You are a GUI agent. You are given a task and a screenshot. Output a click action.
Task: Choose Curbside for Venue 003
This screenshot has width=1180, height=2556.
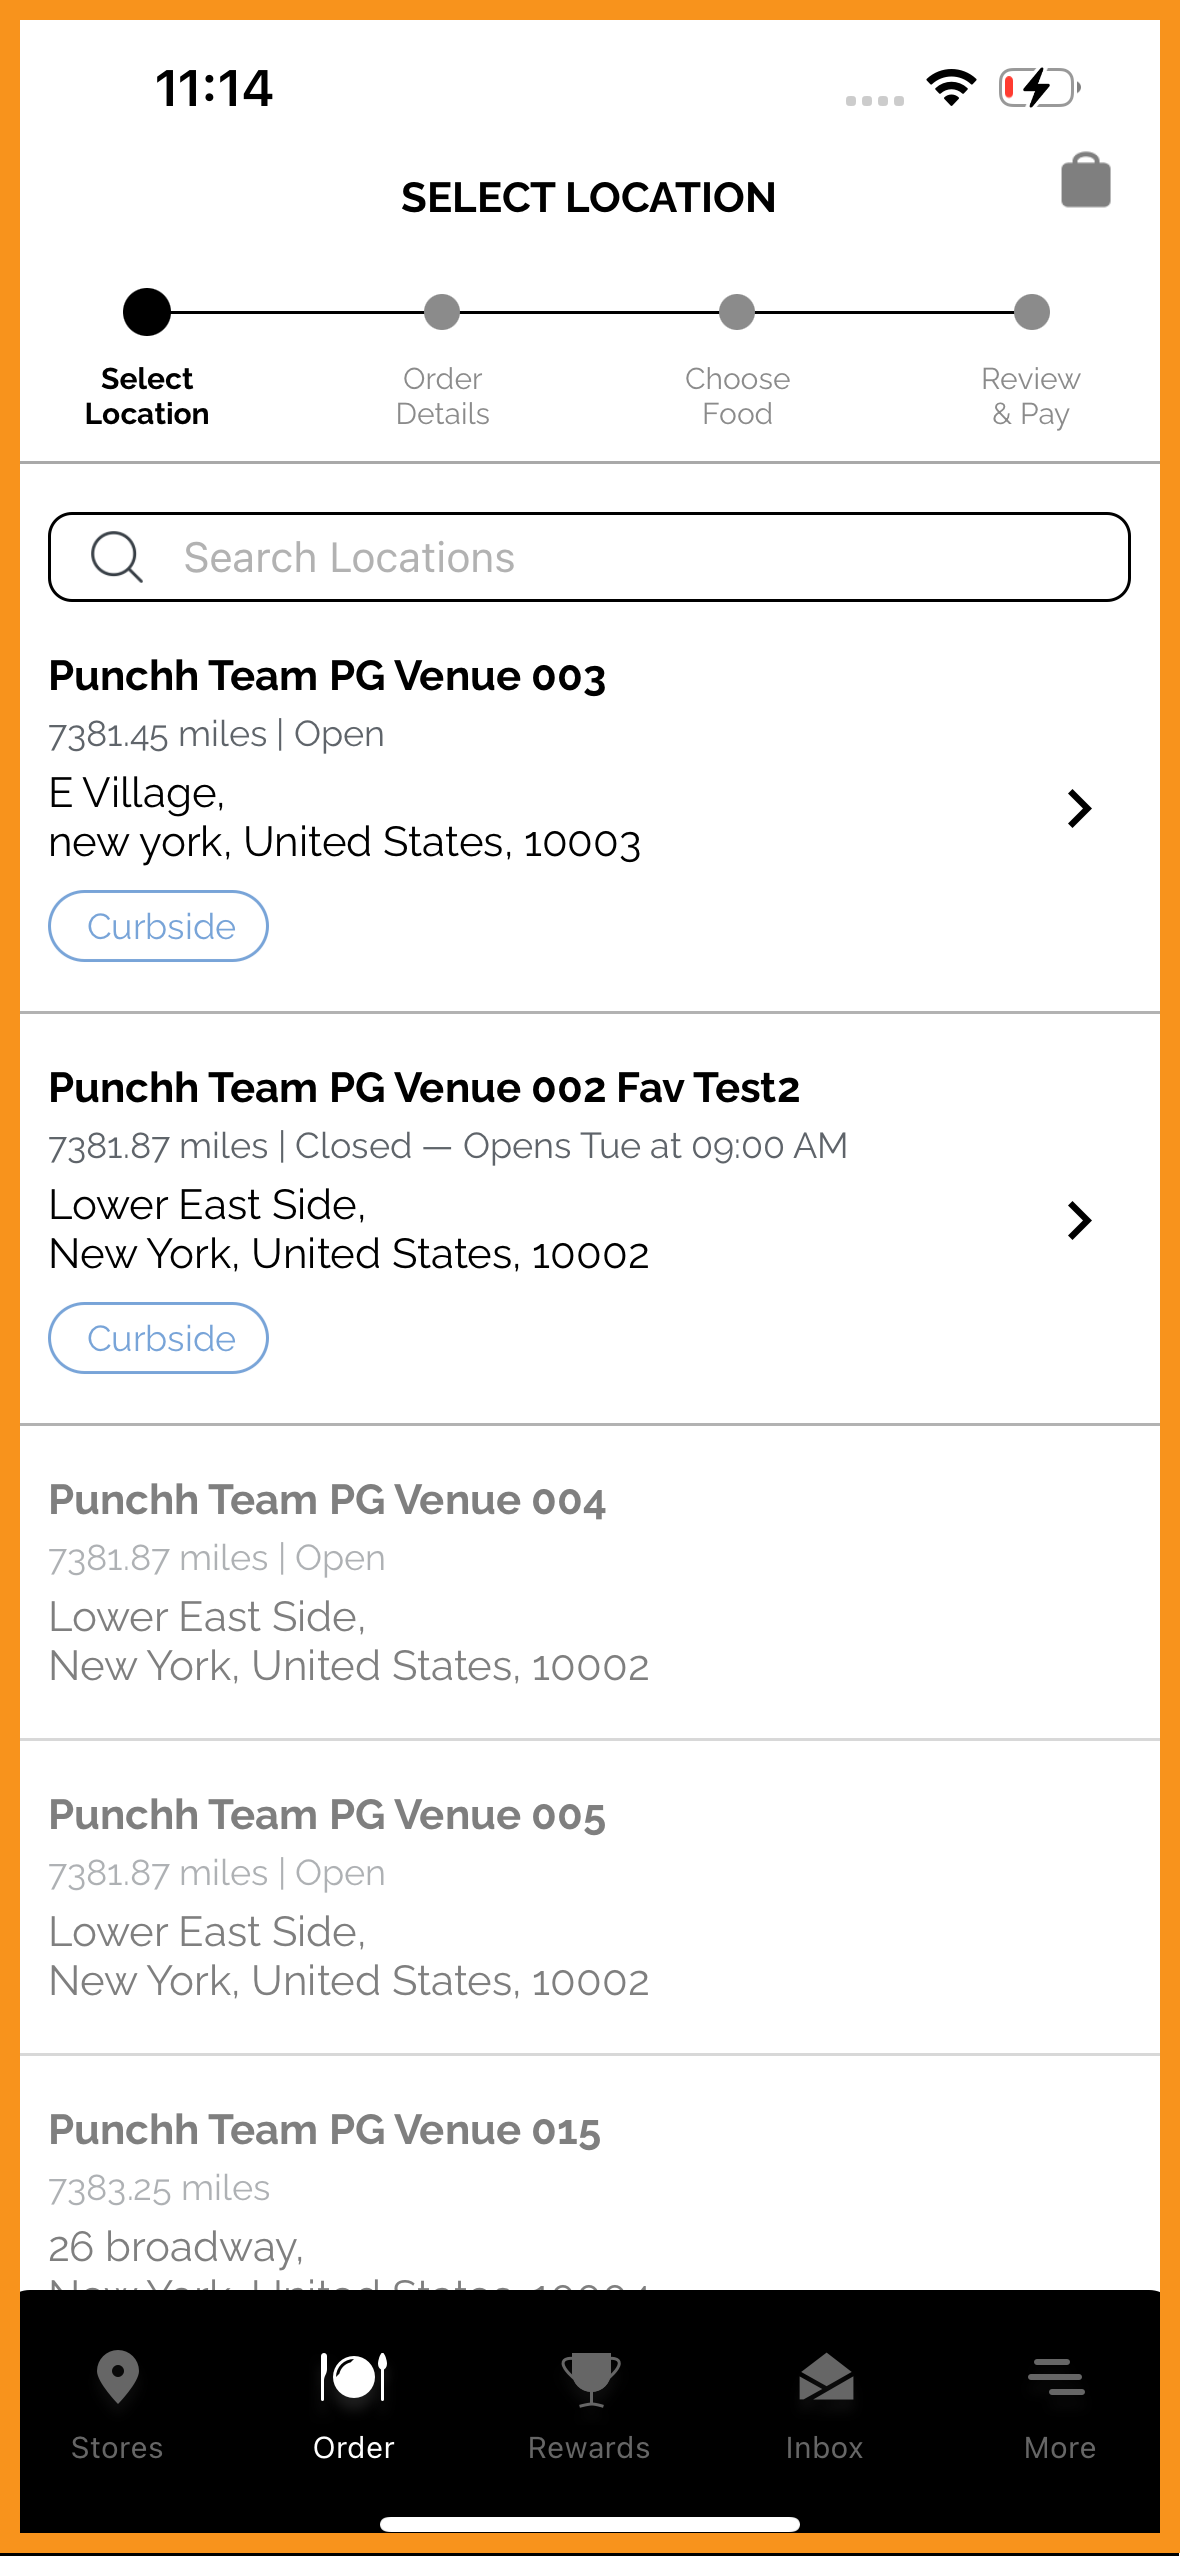coord(159,926)
